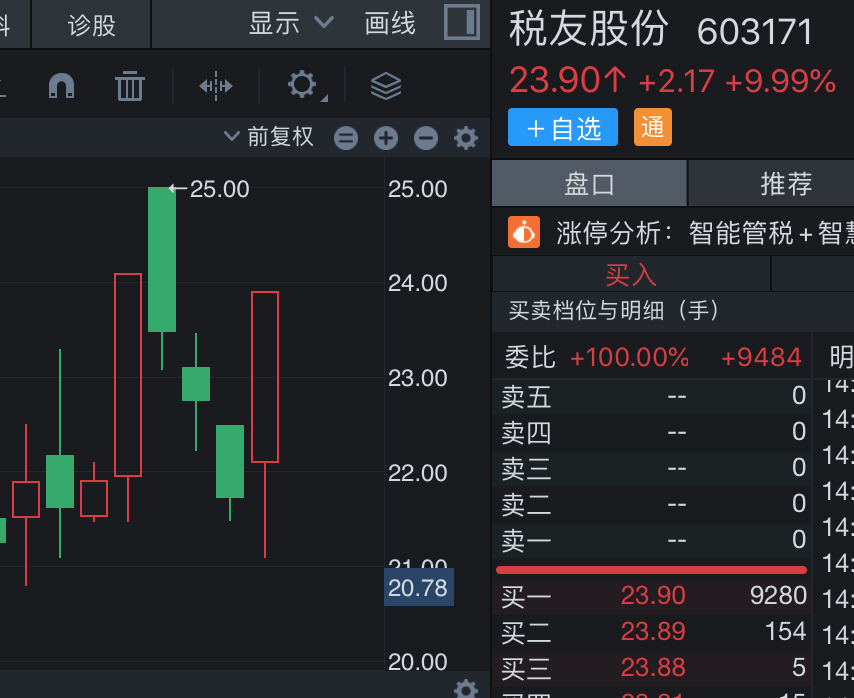Click the round plus zoom-in icon
Viewport: 854px width, 698px height.
coord(386,138)
